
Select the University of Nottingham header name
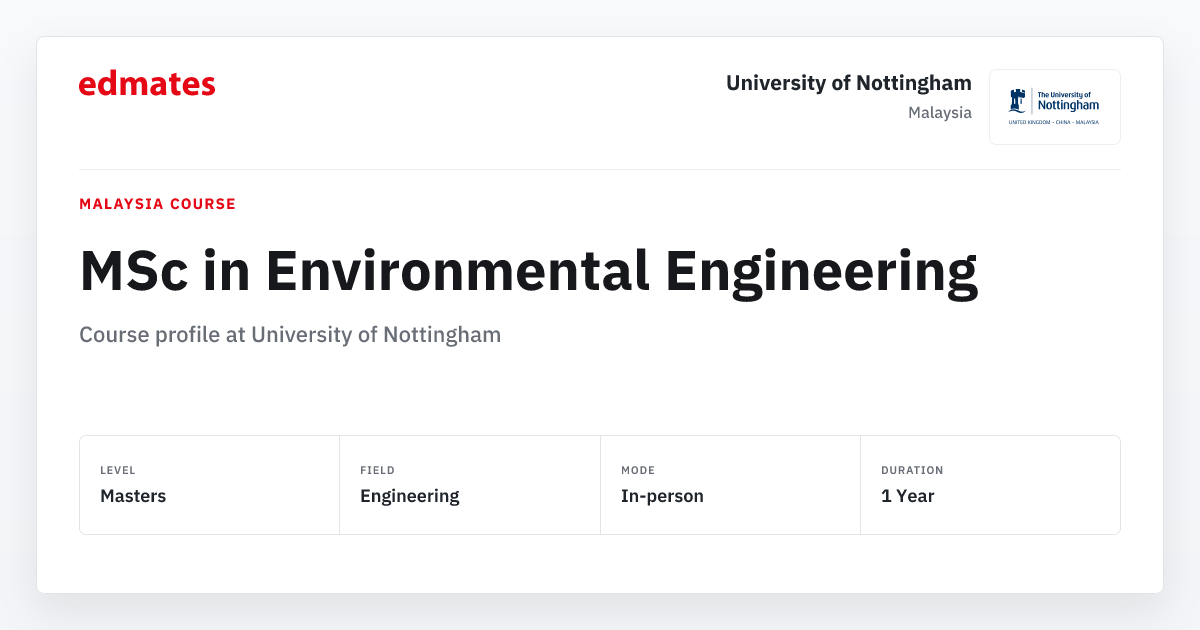pos(849,83)
